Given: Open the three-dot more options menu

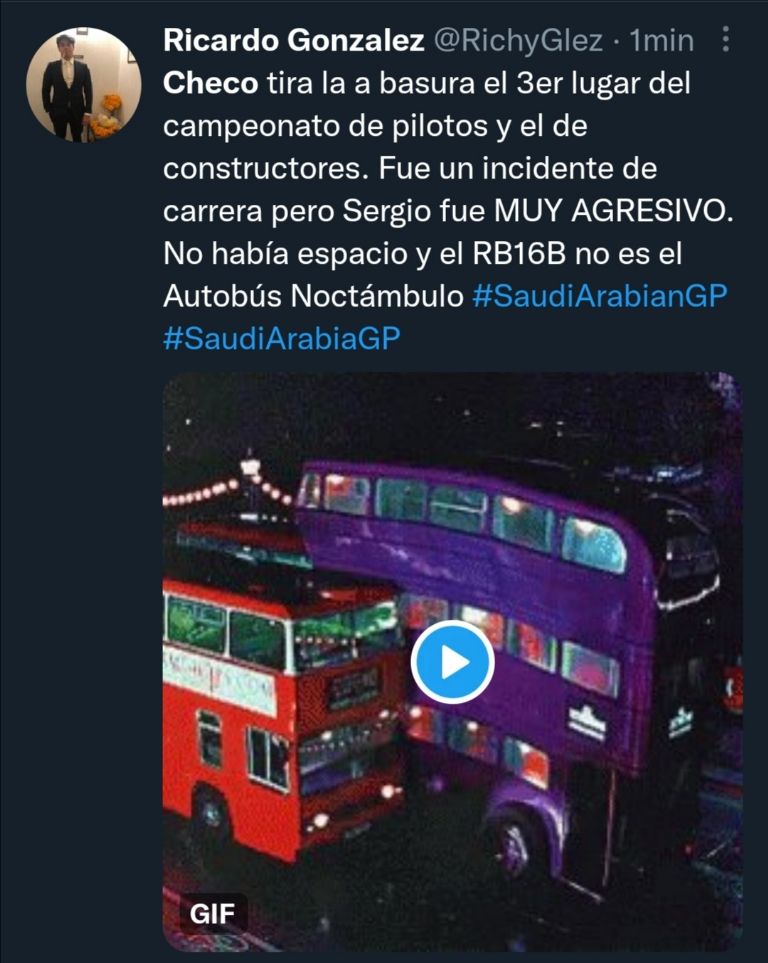Looking at the screenshot, I should point(726,39).
